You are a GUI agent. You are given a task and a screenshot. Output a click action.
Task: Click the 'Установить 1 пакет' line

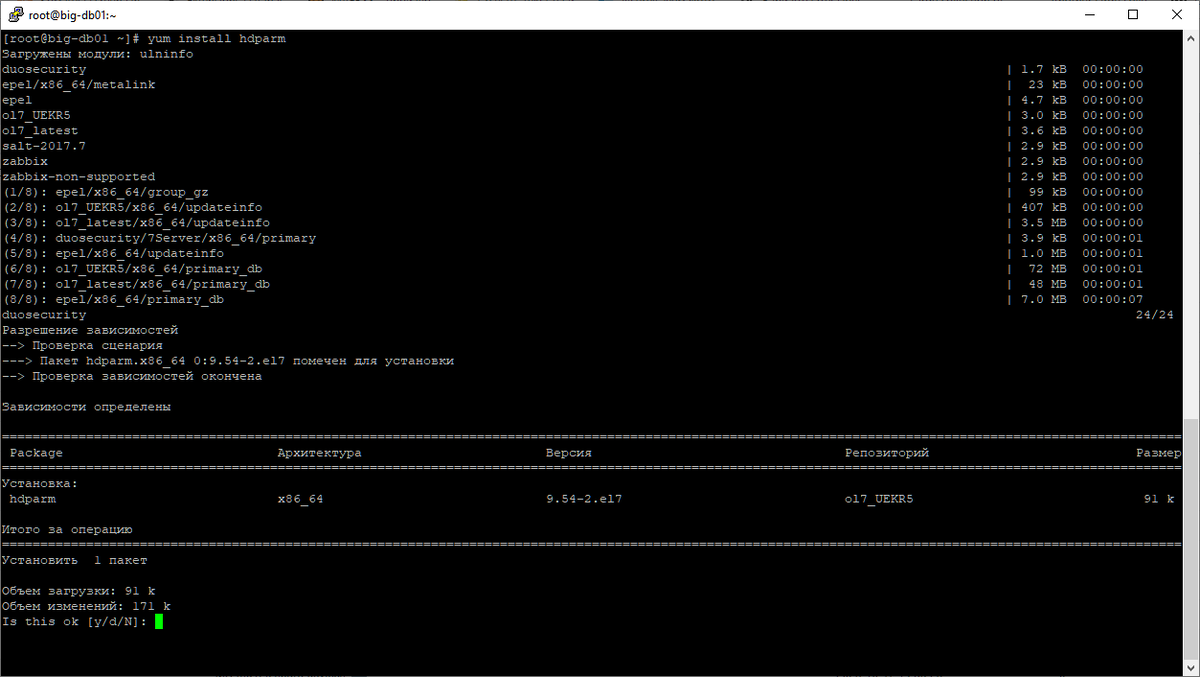[x=75, y=561]
